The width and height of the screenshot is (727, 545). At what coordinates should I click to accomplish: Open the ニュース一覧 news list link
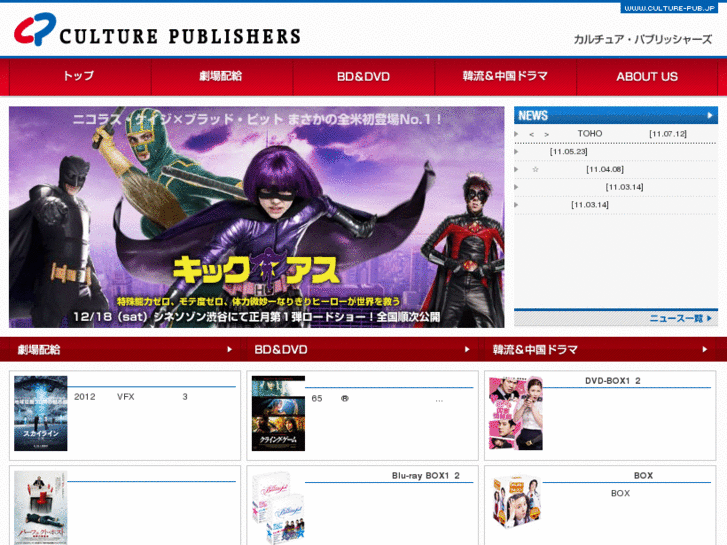pos(680,318)
